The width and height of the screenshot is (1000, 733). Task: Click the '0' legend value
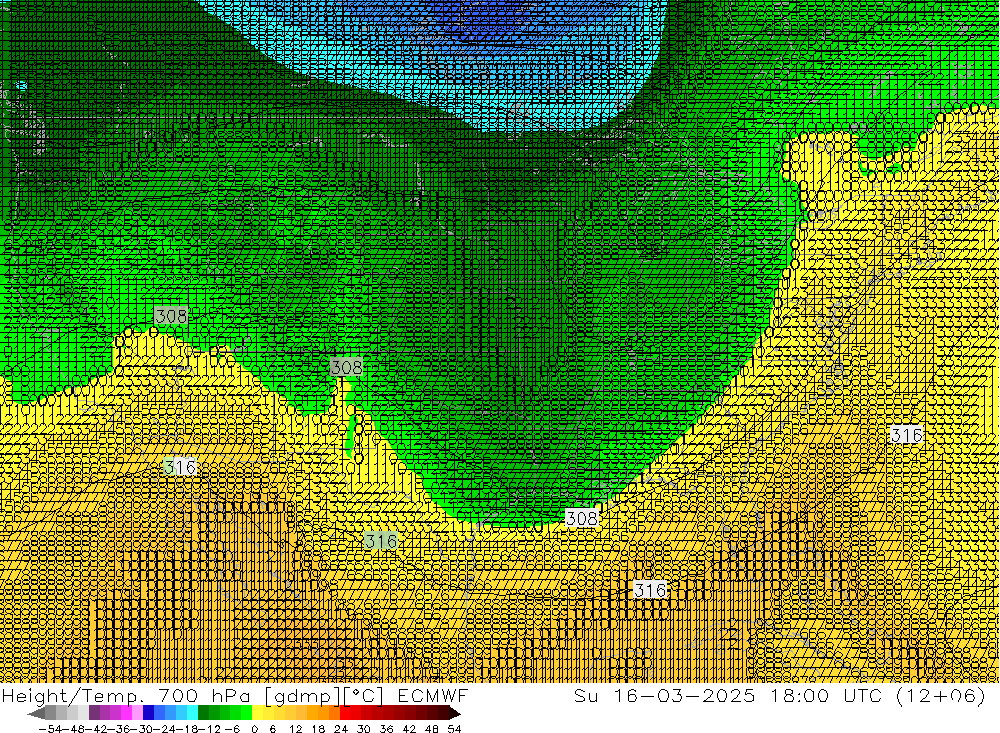254,729
